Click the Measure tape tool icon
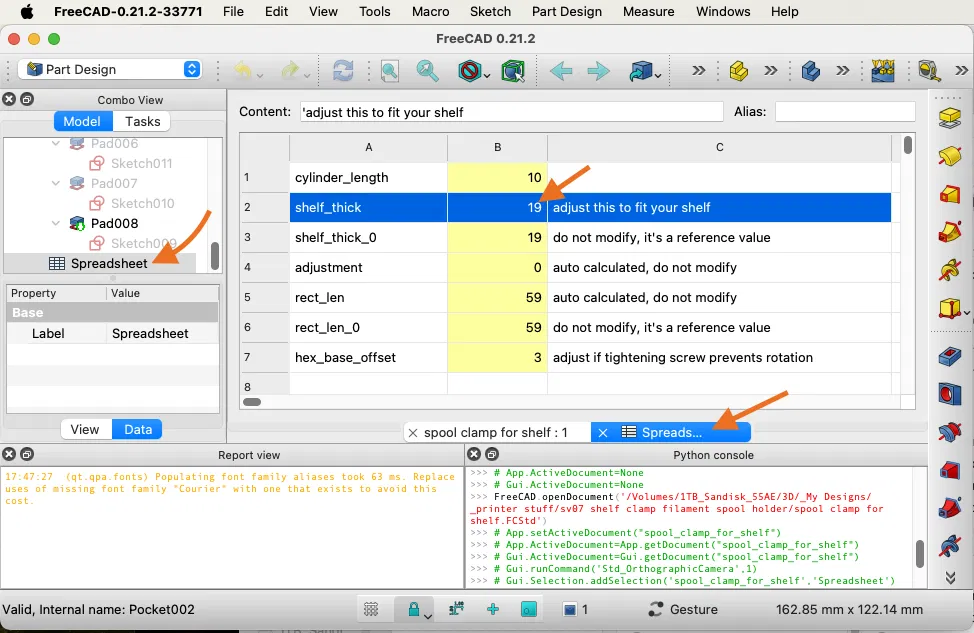Viewport: 974px width, 633px height. [929, 71]
